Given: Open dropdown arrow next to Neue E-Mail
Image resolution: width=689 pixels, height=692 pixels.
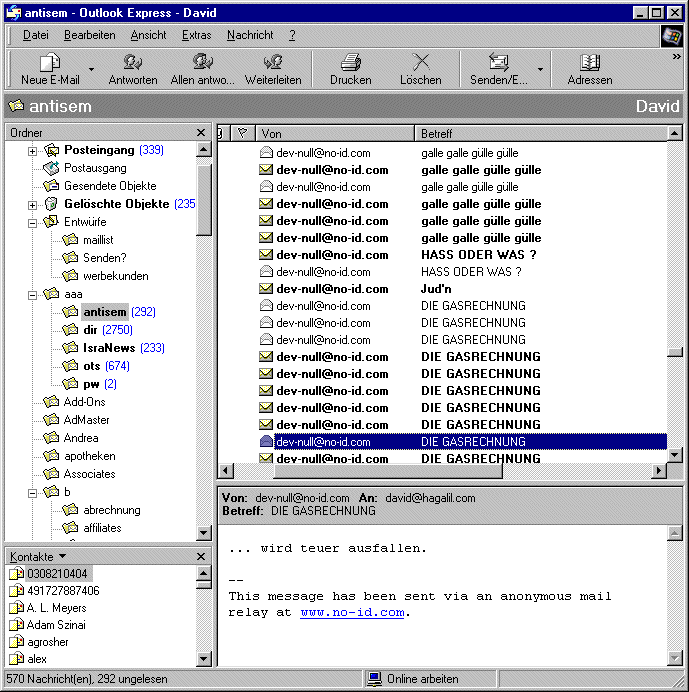Looking at the screenshot, I should (x=91, y=69).
